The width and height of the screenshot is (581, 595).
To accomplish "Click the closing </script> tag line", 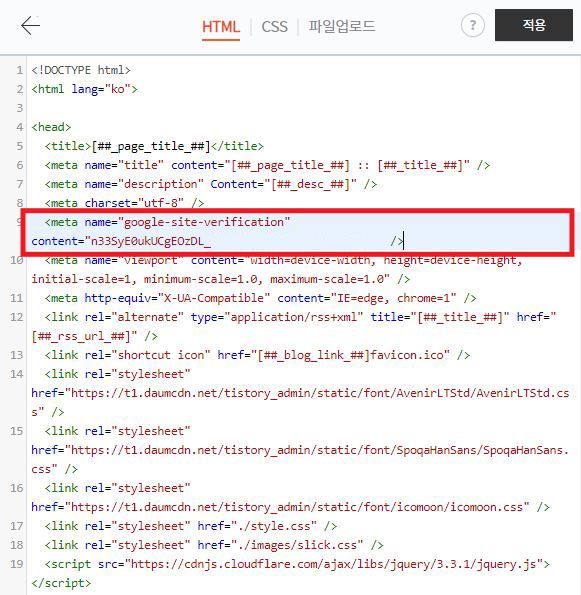I will [x=61, y=583].
